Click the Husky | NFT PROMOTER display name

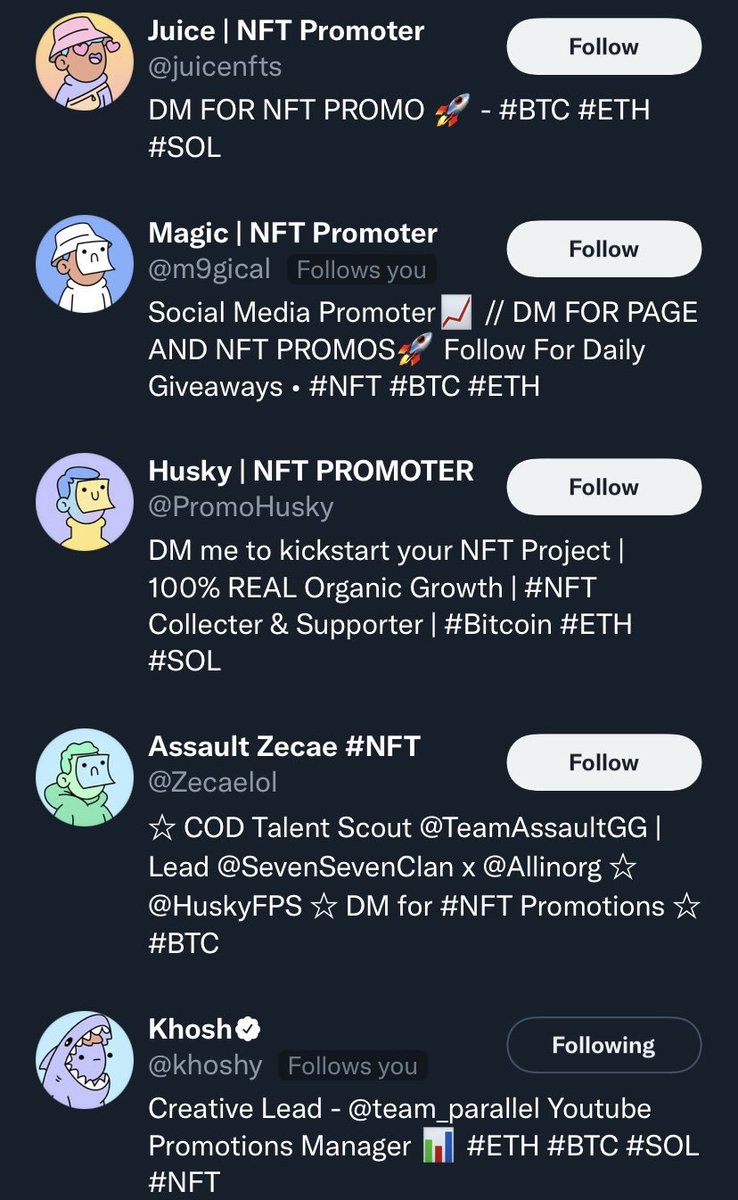pos(311,470)
